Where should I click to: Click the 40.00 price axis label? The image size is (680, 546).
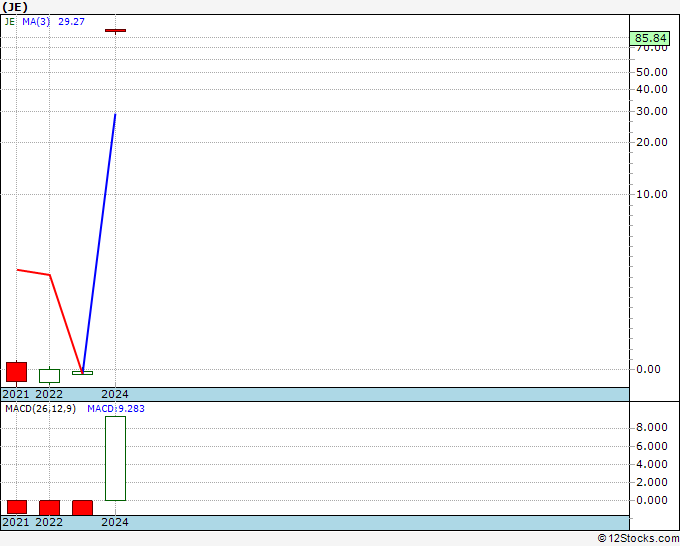coord(651,89)
